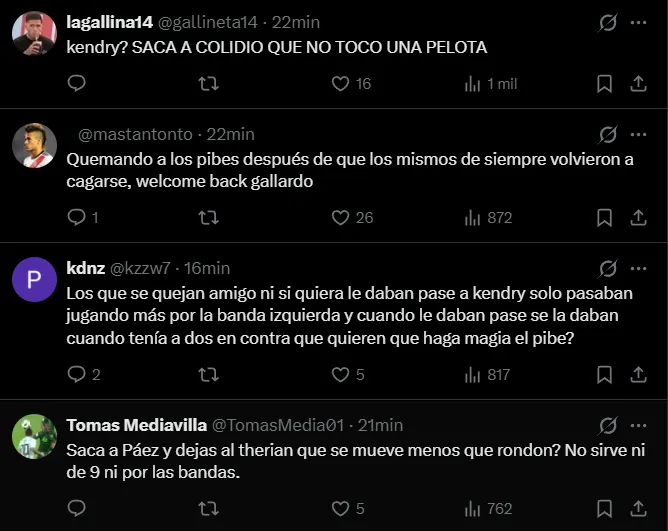Open more menu for @mastantonto's tweet
Viewport: 668px width, 531px height.
[x=639, y=134]
